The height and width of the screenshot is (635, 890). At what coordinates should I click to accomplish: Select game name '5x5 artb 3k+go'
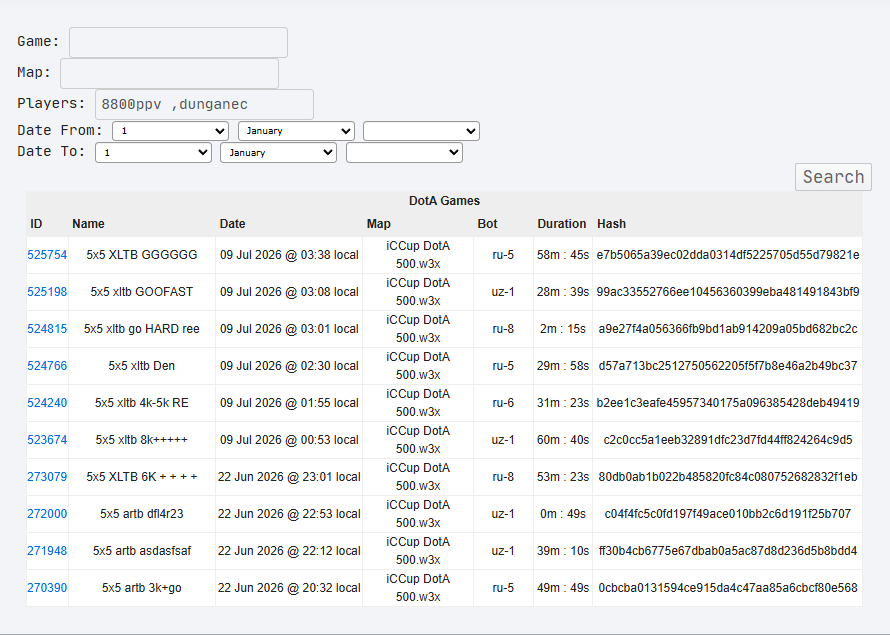(142, 588)
